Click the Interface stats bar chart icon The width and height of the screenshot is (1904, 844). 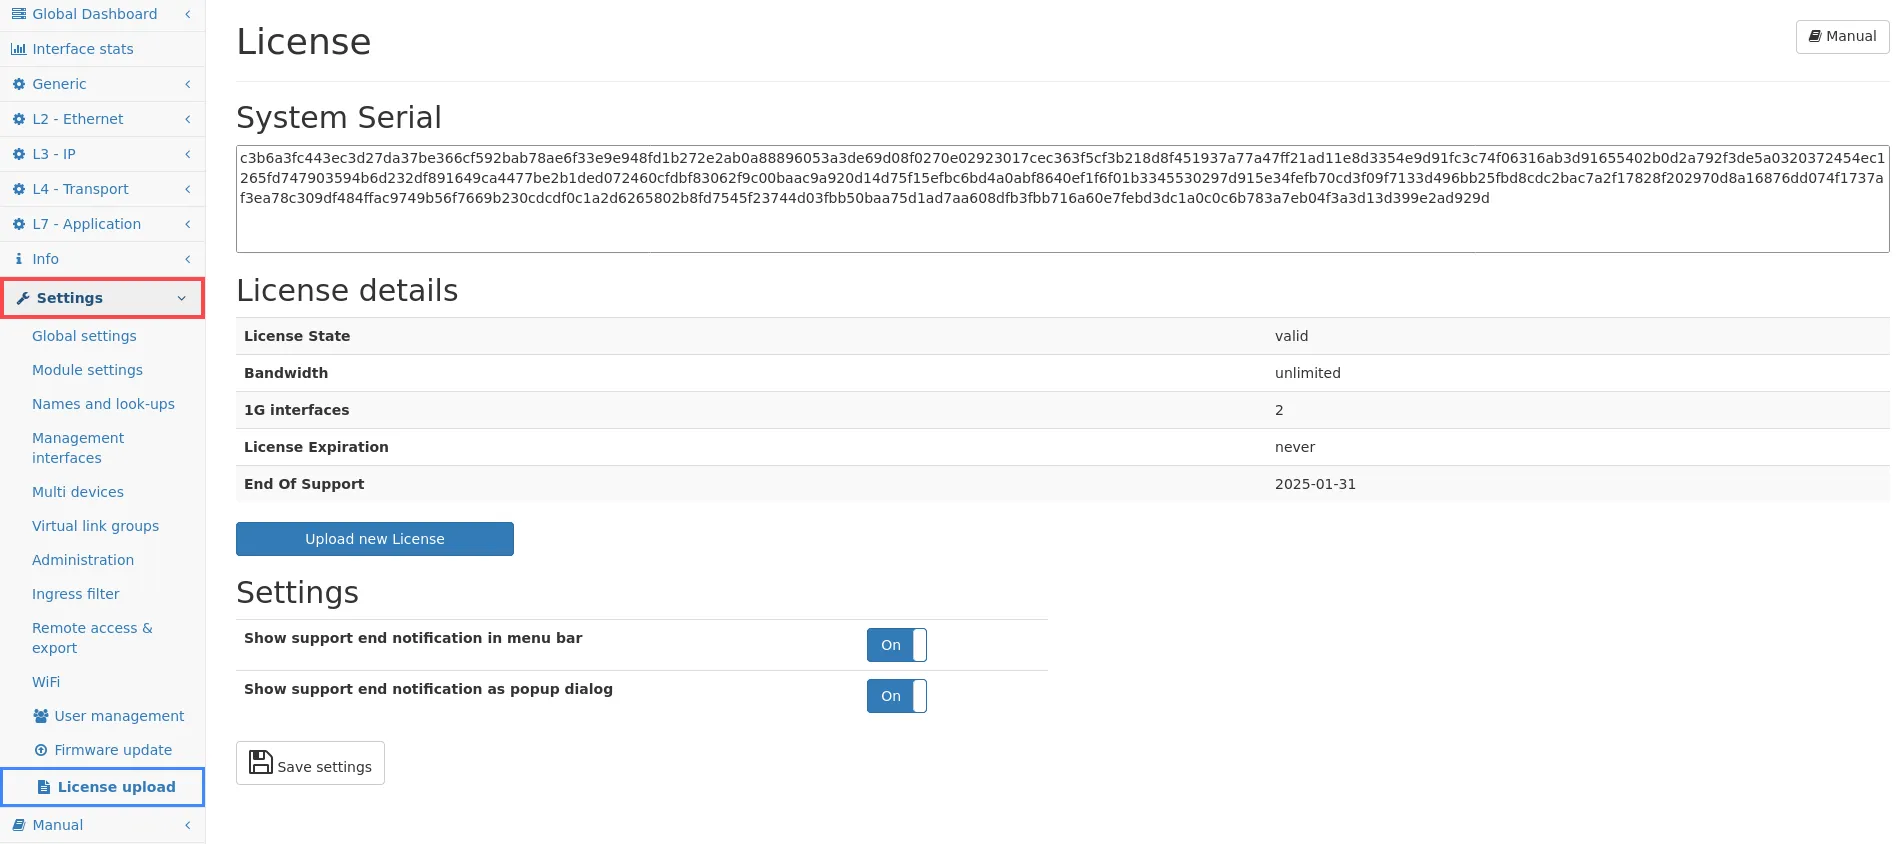(18, 49)
